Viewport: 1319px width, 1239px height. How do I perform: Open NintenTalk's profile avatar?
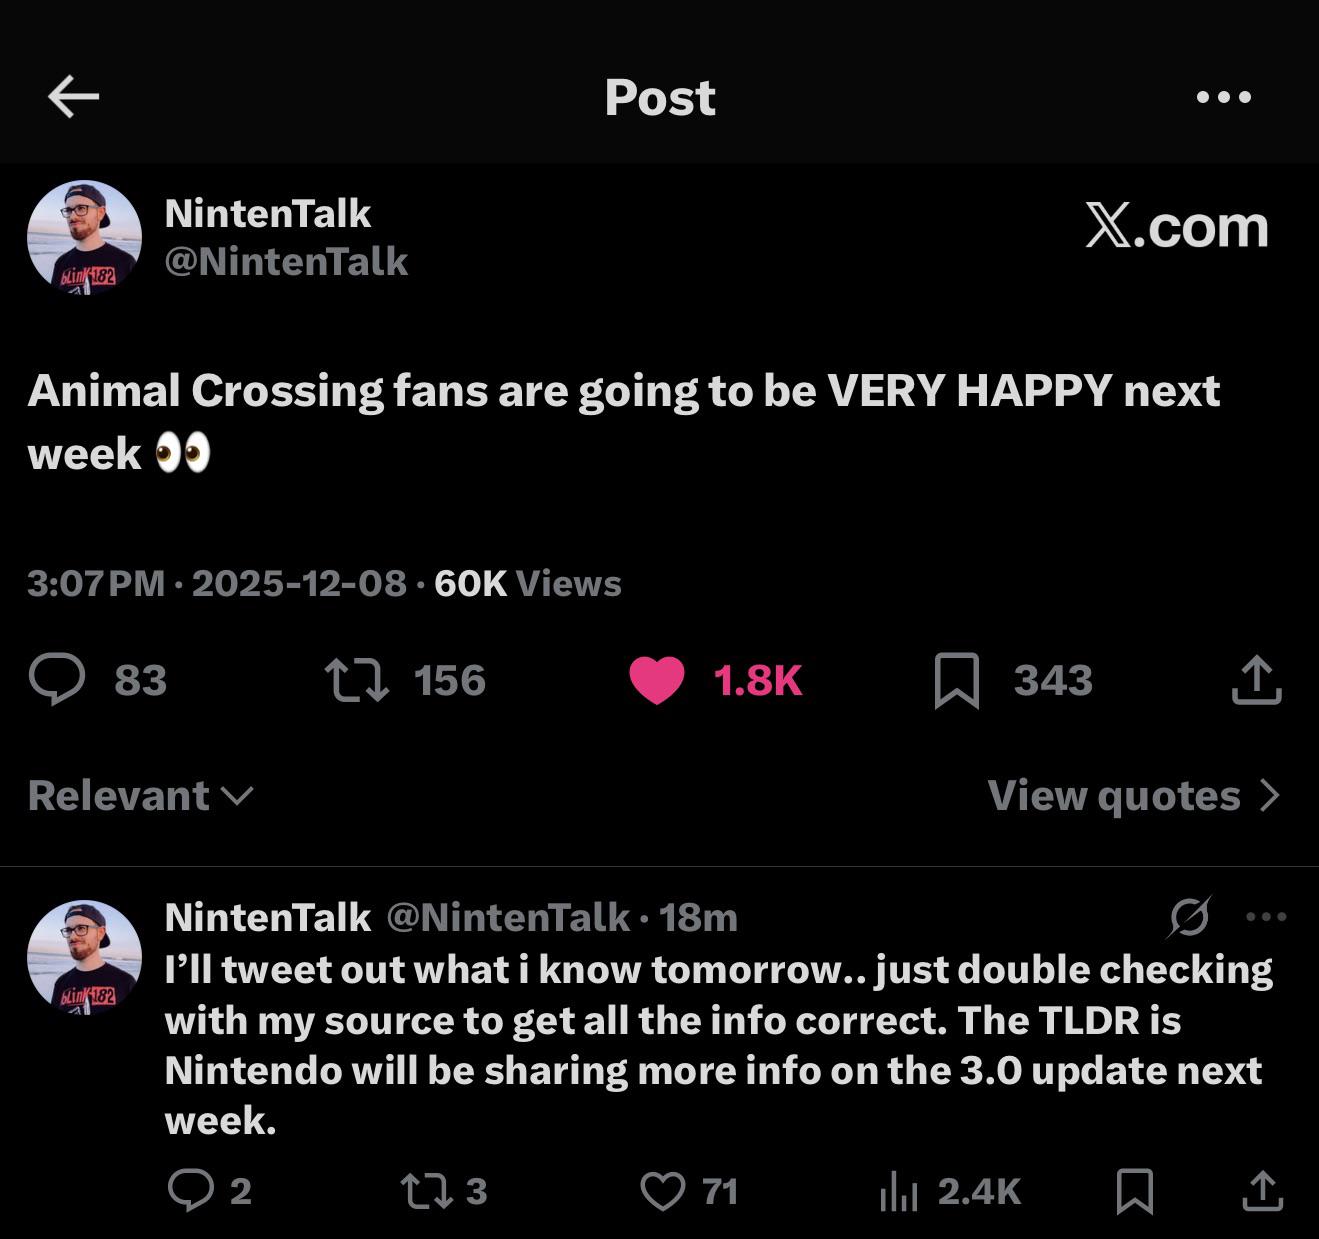point(85,236)
